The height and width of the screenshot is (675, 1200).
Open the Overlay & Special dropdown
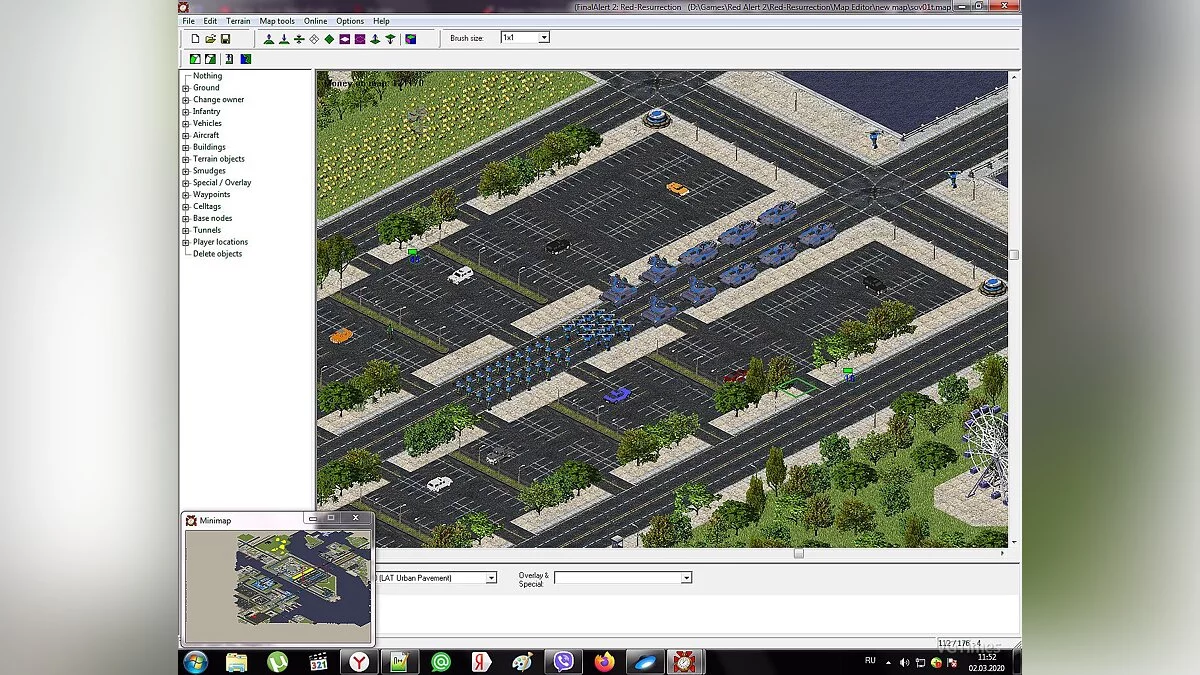[x=686, y=578]
